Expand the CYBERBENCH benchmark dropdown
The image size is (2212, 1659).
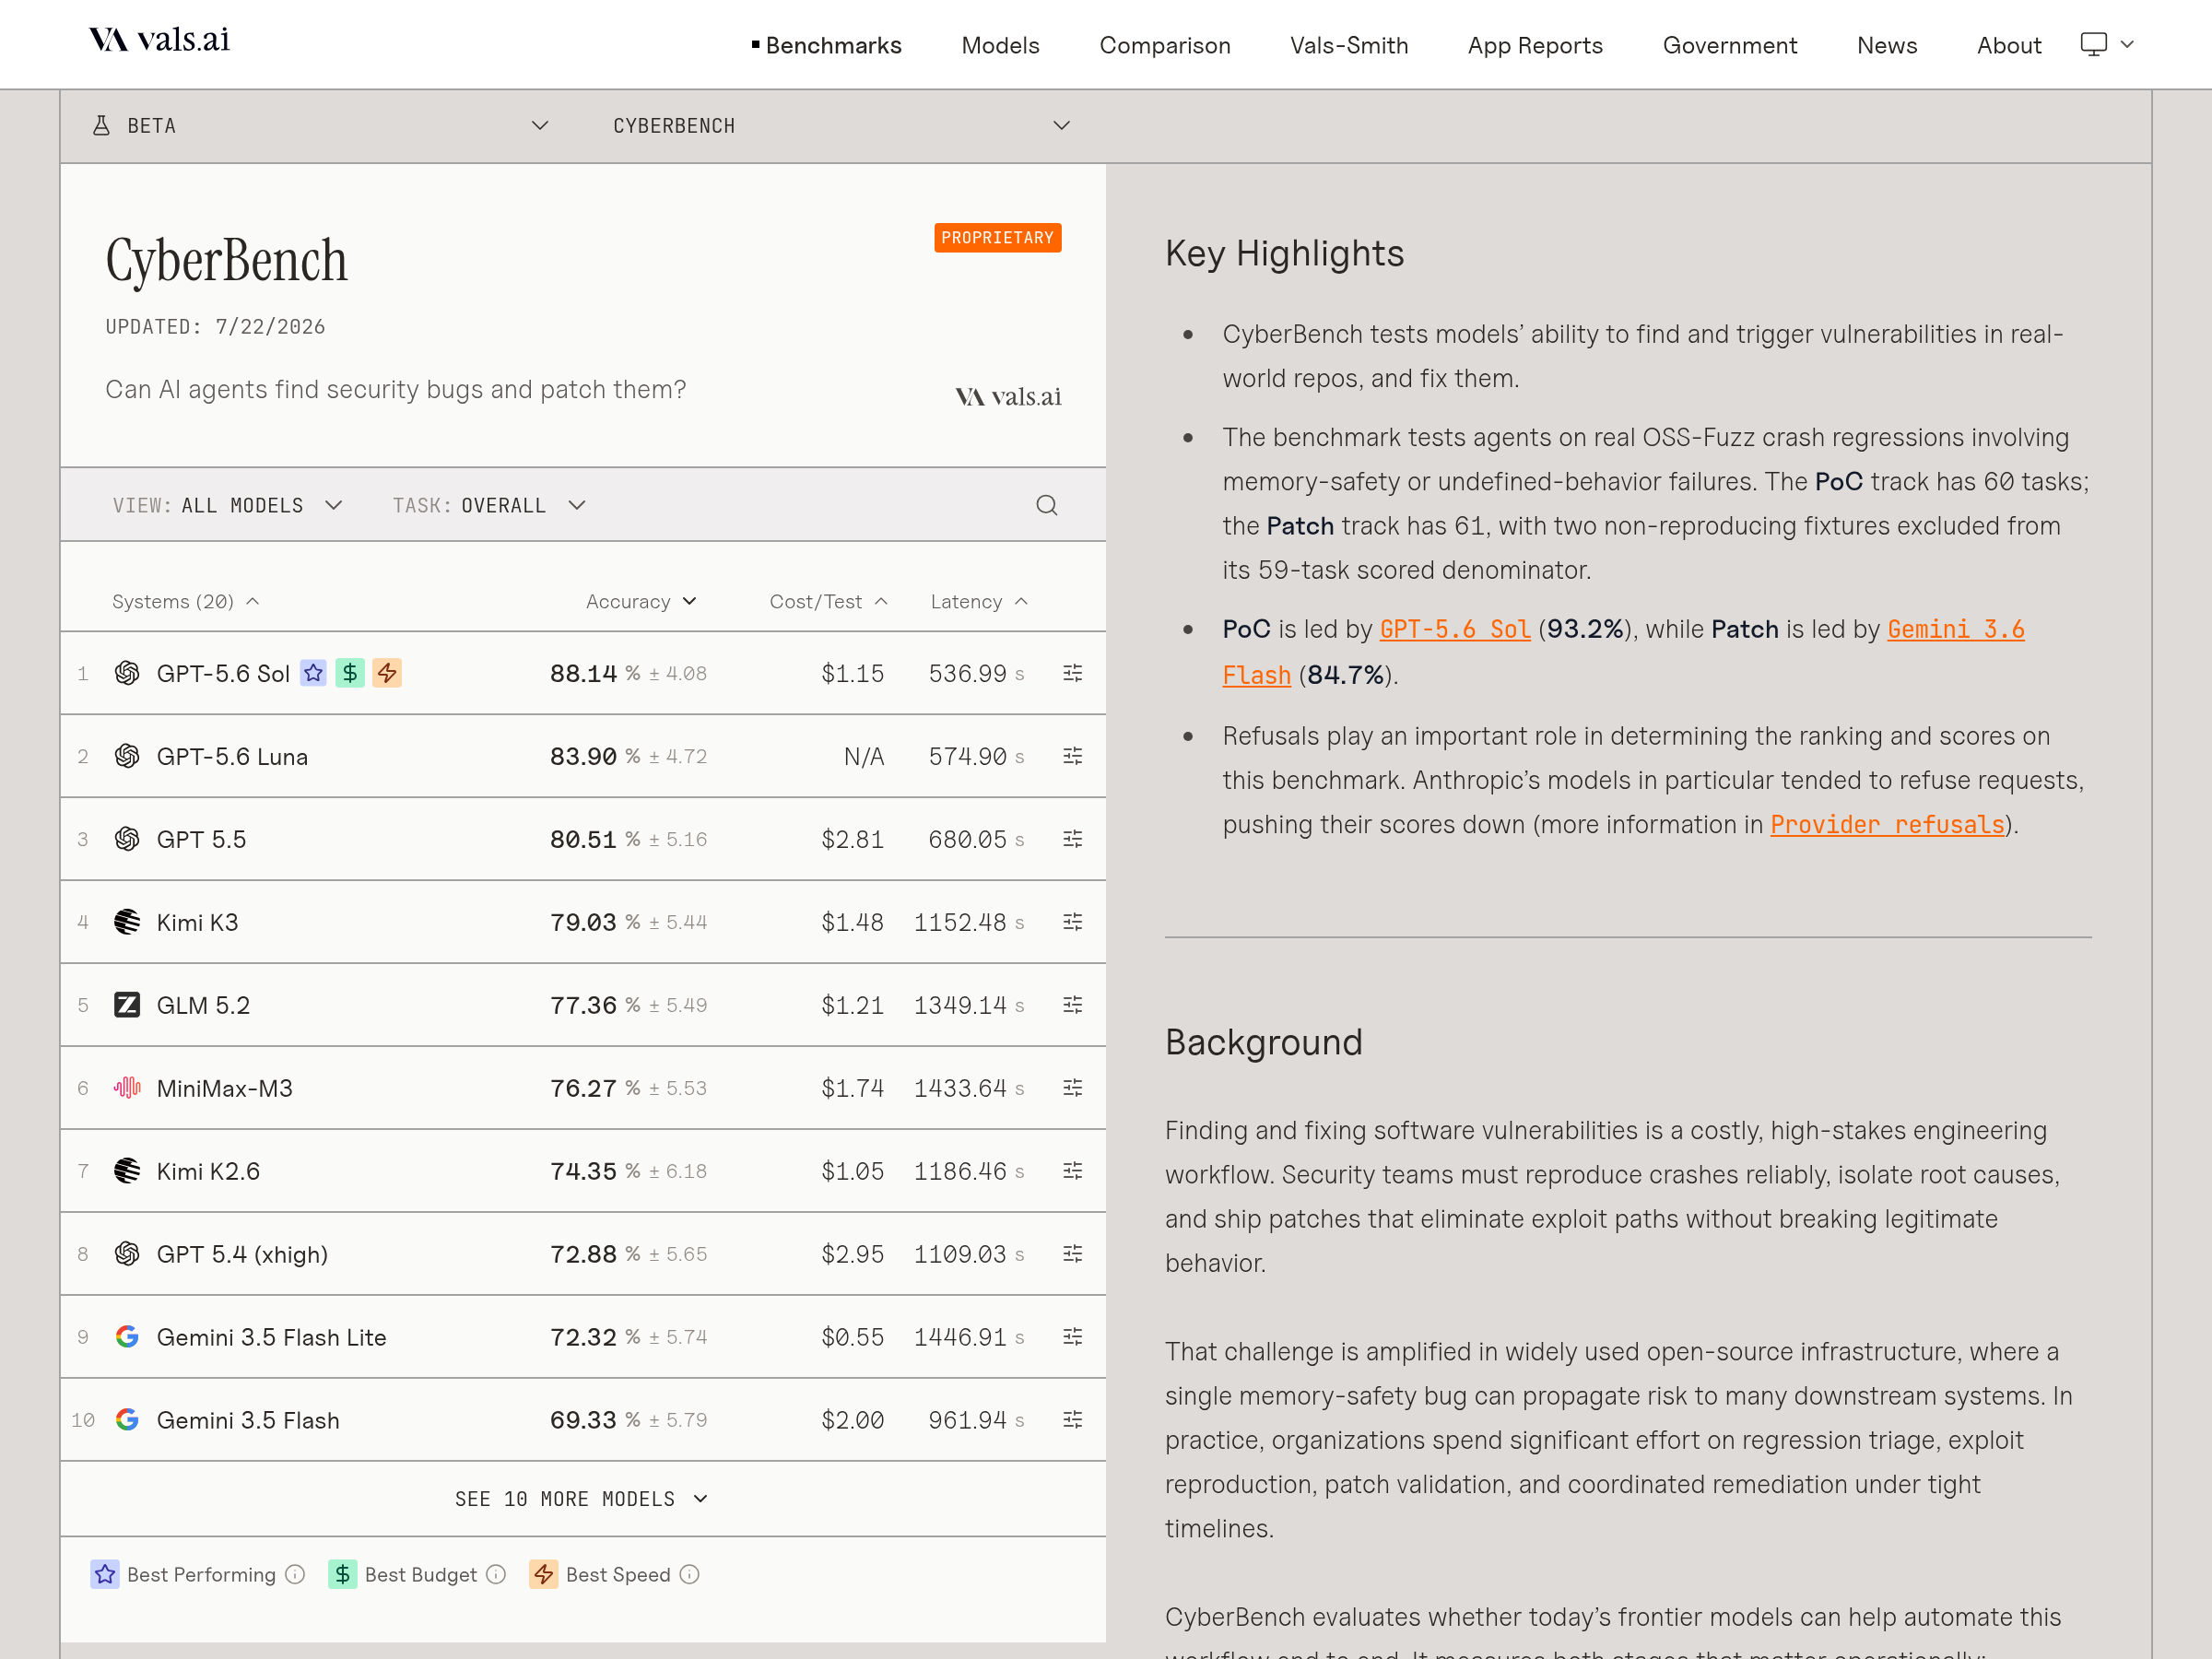[x=841, y=126]
